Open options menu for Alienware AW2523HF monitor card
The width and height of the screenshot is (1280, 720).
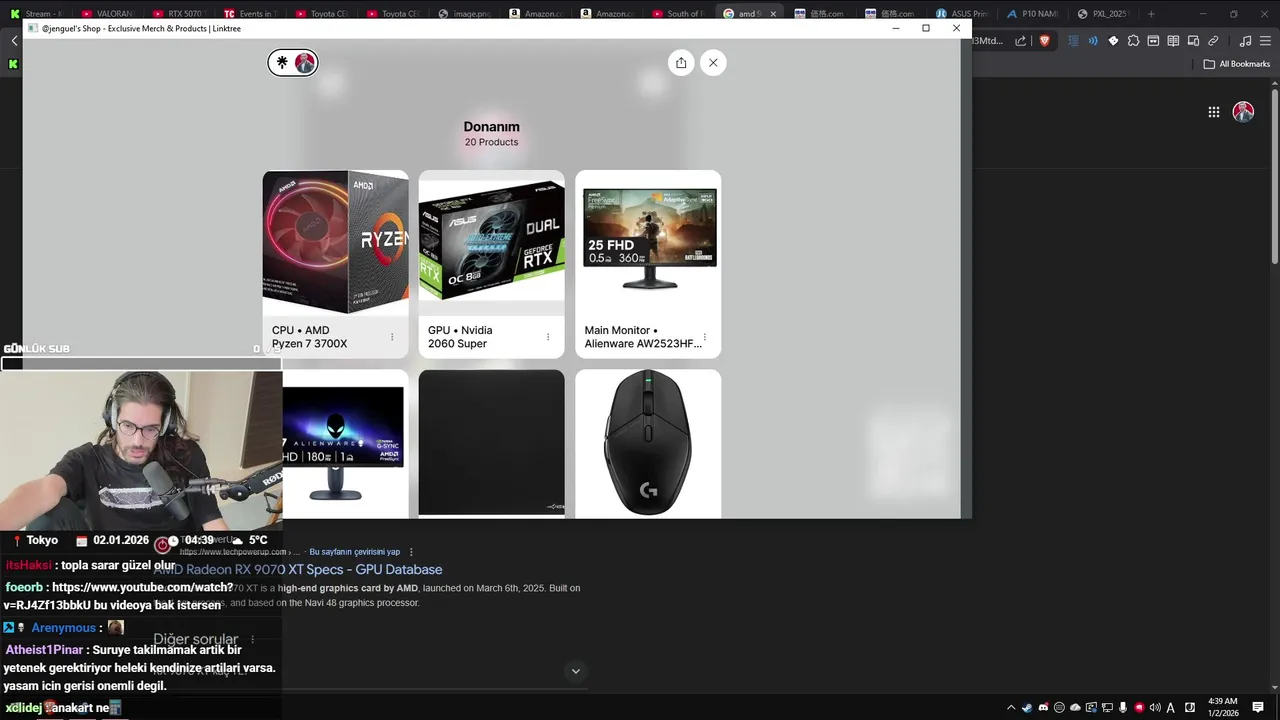[x=705, y=337]
